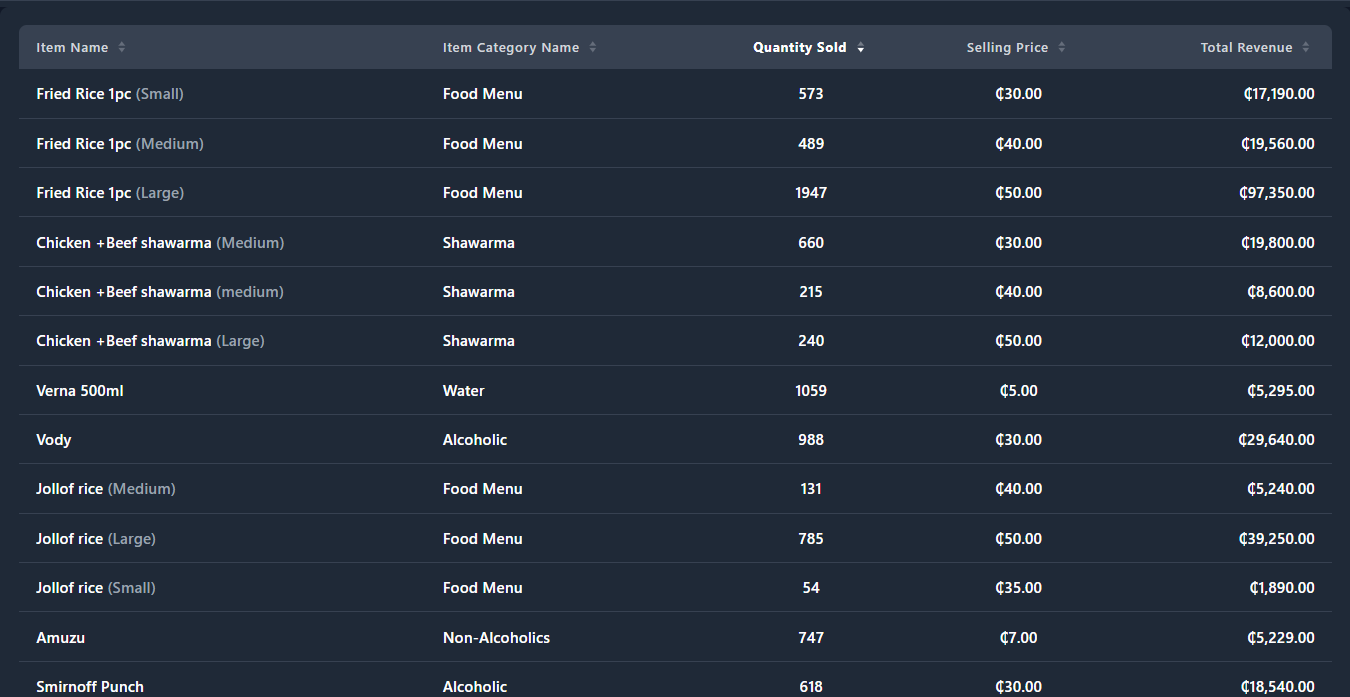Click sort icon beside Item Category Name
The width and height of the screenshot is (1350, 697).
[x=593, y=47]
